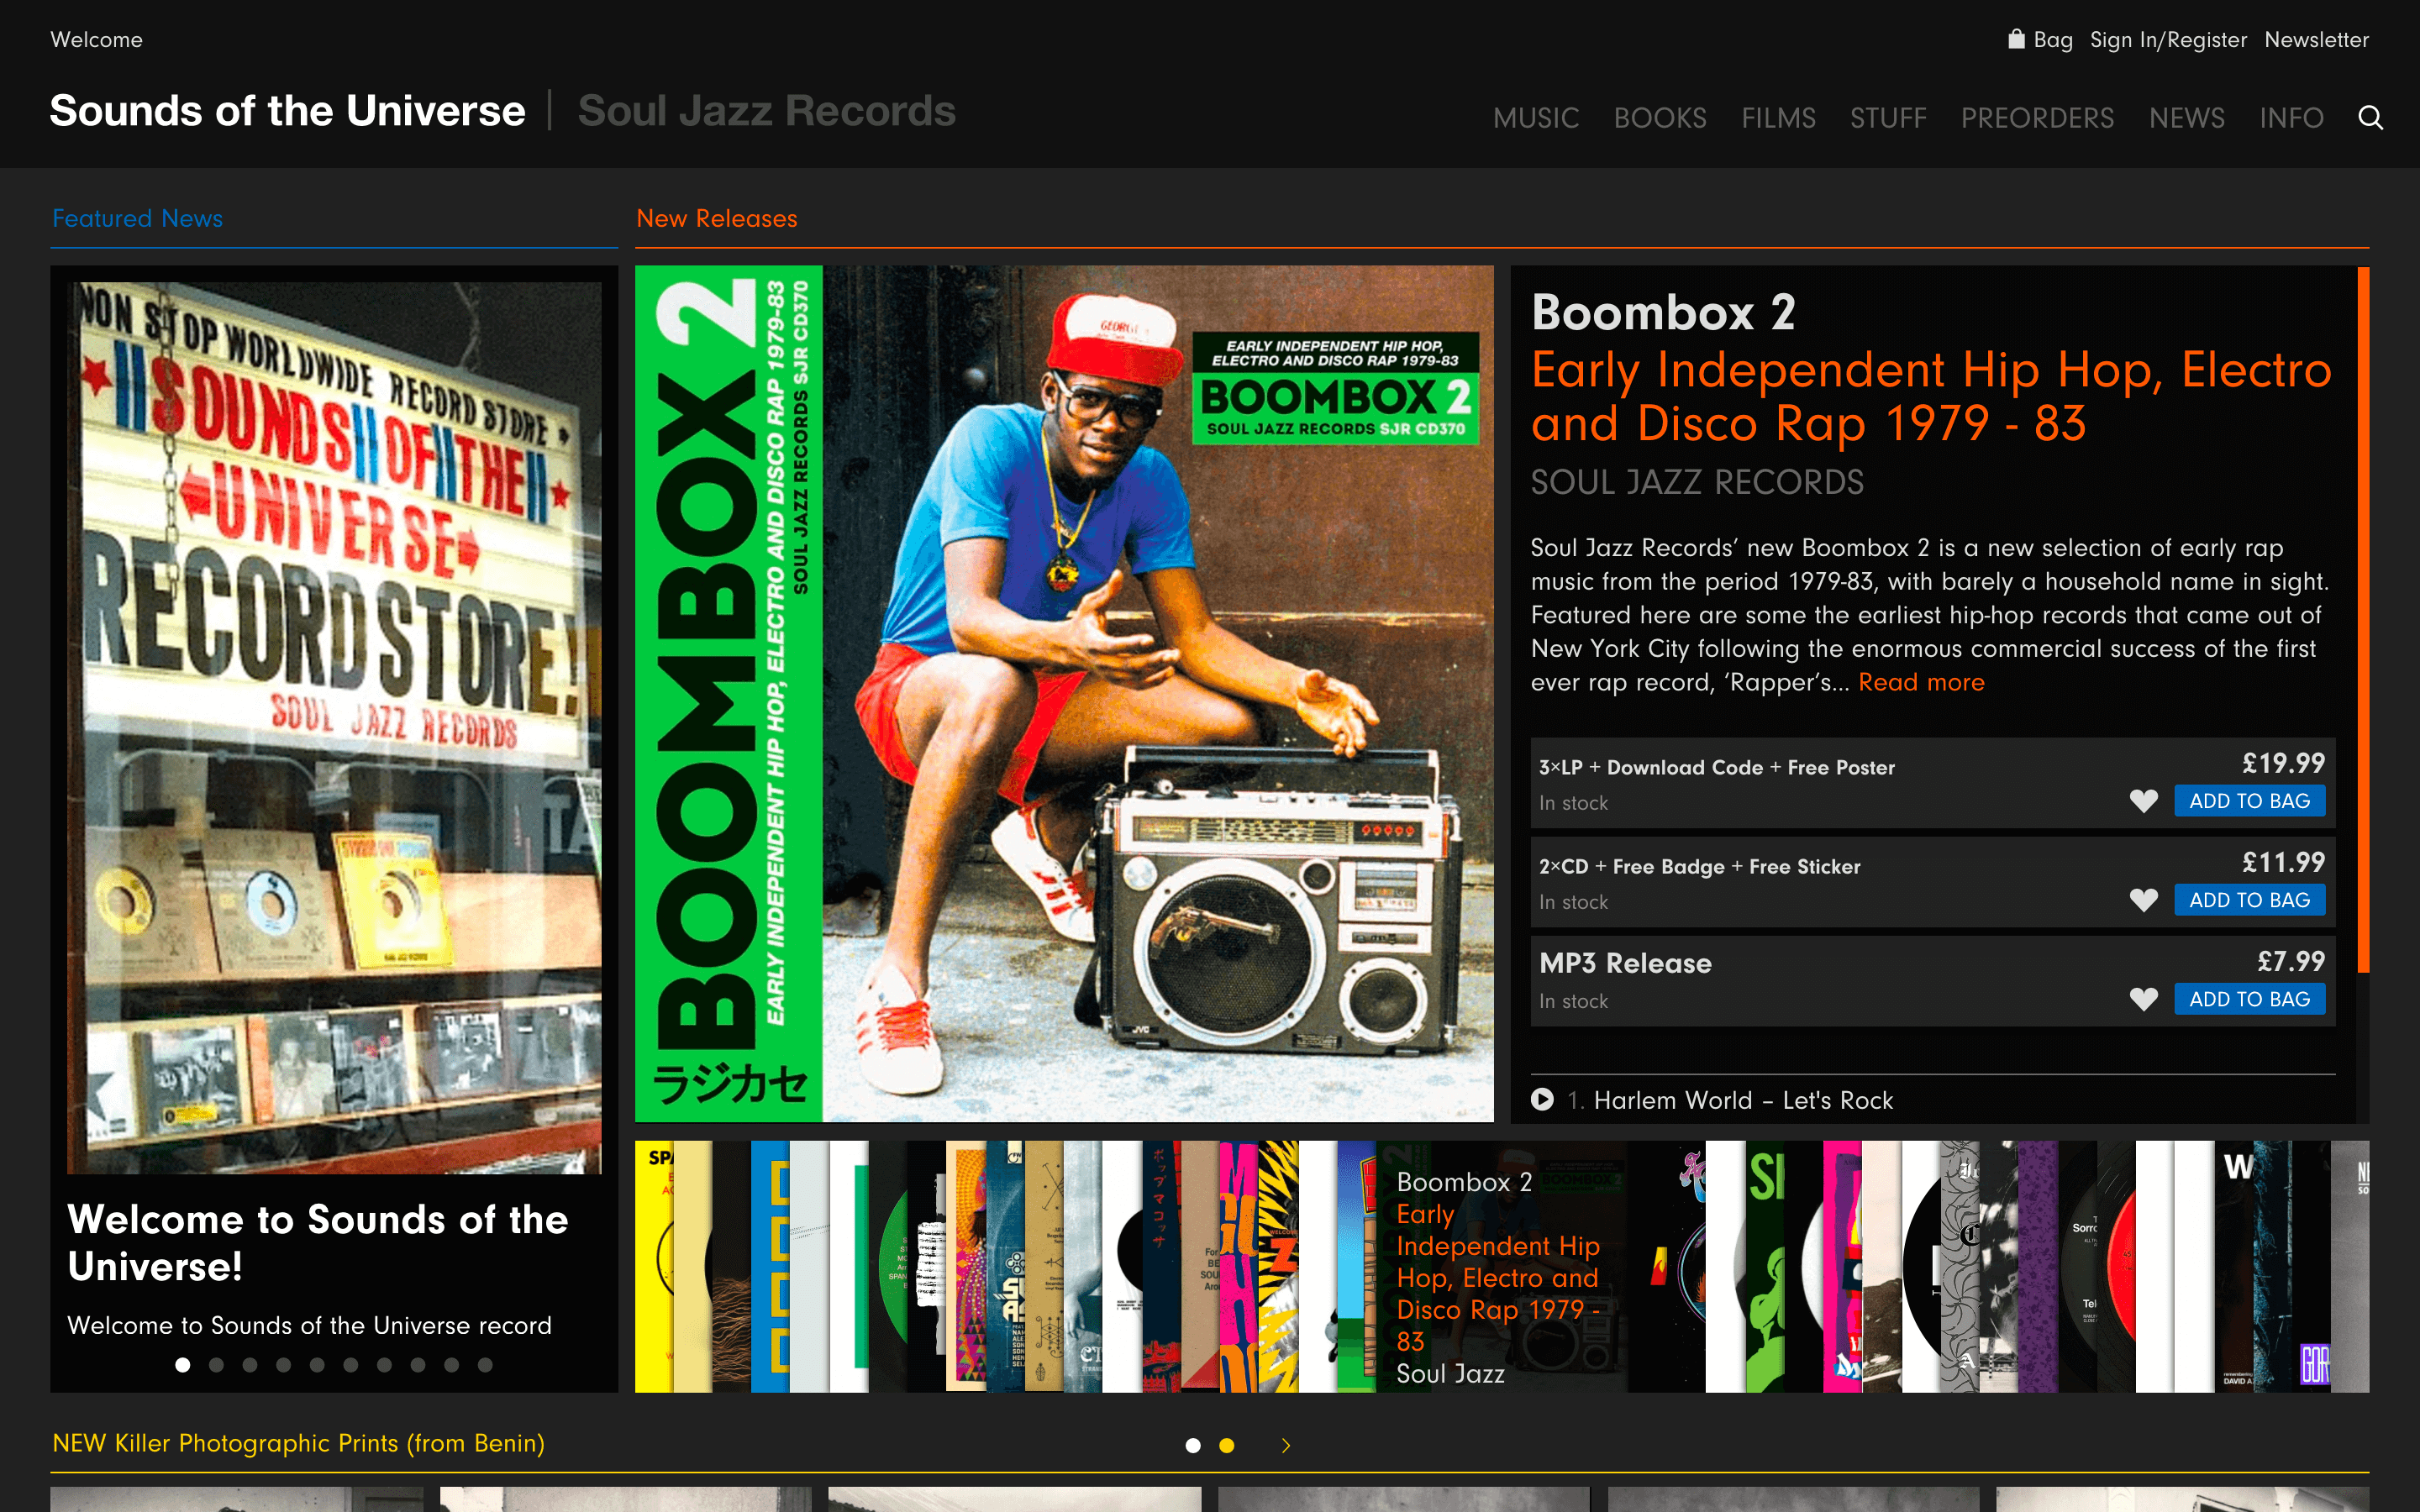Add the 2×CD edition to bag

pyautogui.click(x=2250, y=899)
